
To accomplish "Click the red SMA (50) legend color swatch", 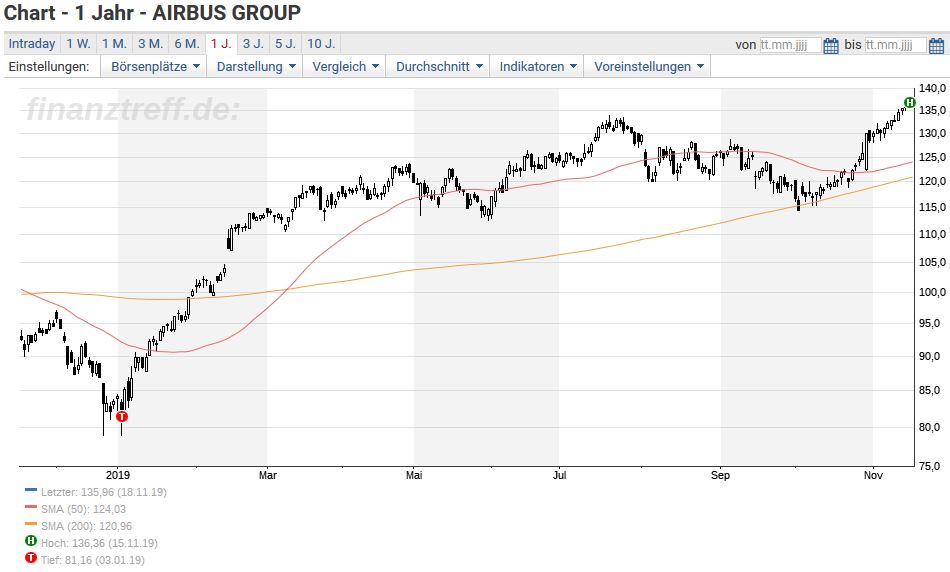I will pyautogui.click(x=30, y=507).
